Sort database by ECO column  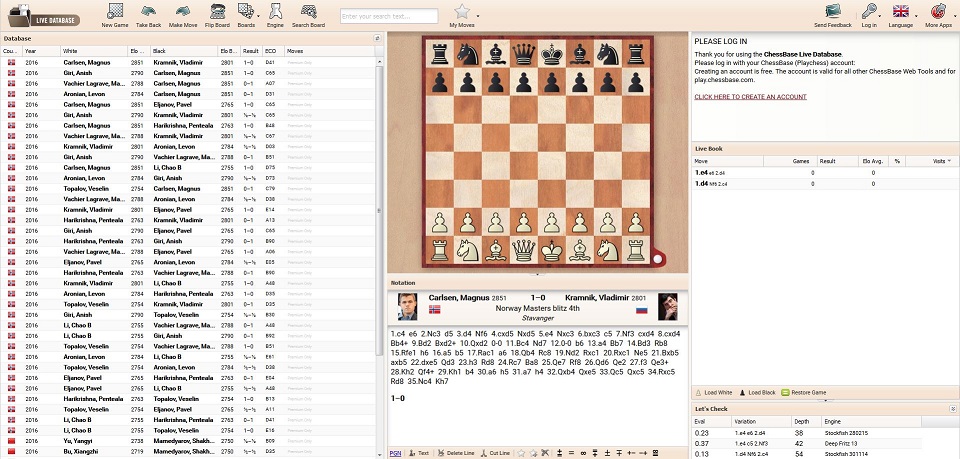(x=273, y=51)
